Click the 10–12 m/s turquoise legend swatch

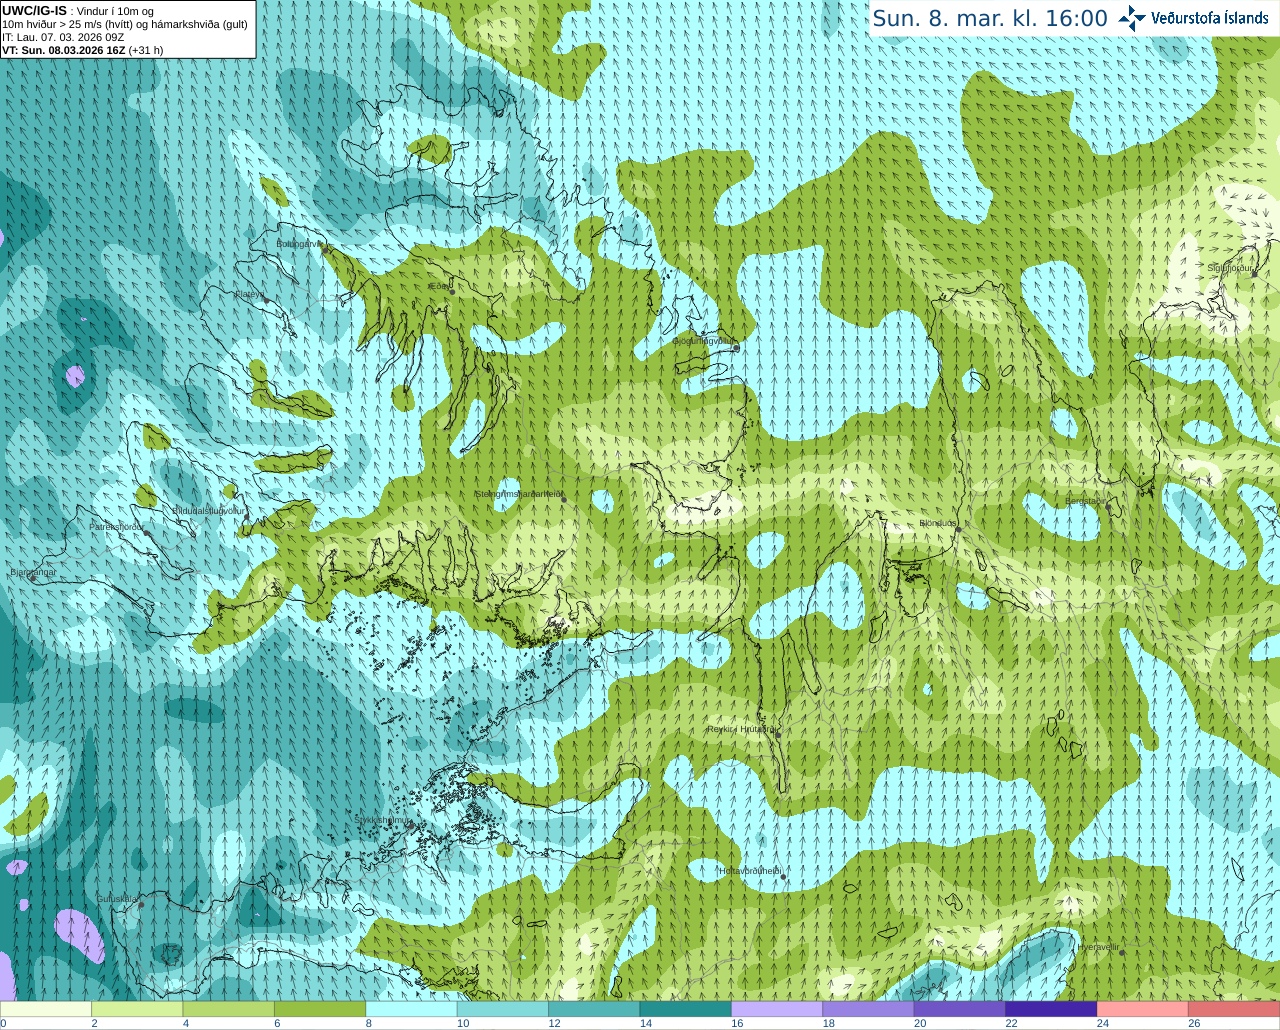tap(503, 1009)
